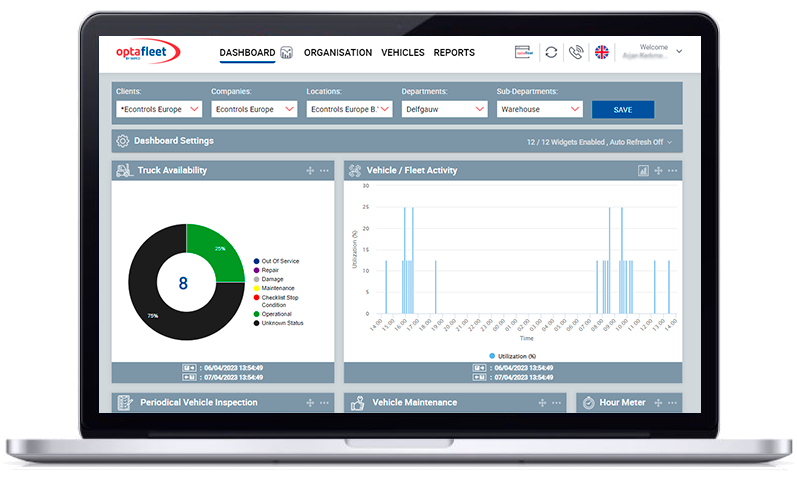The image size is (797, 478).
Task: Open the Companies dropdown
Action: tap(254, 109)
